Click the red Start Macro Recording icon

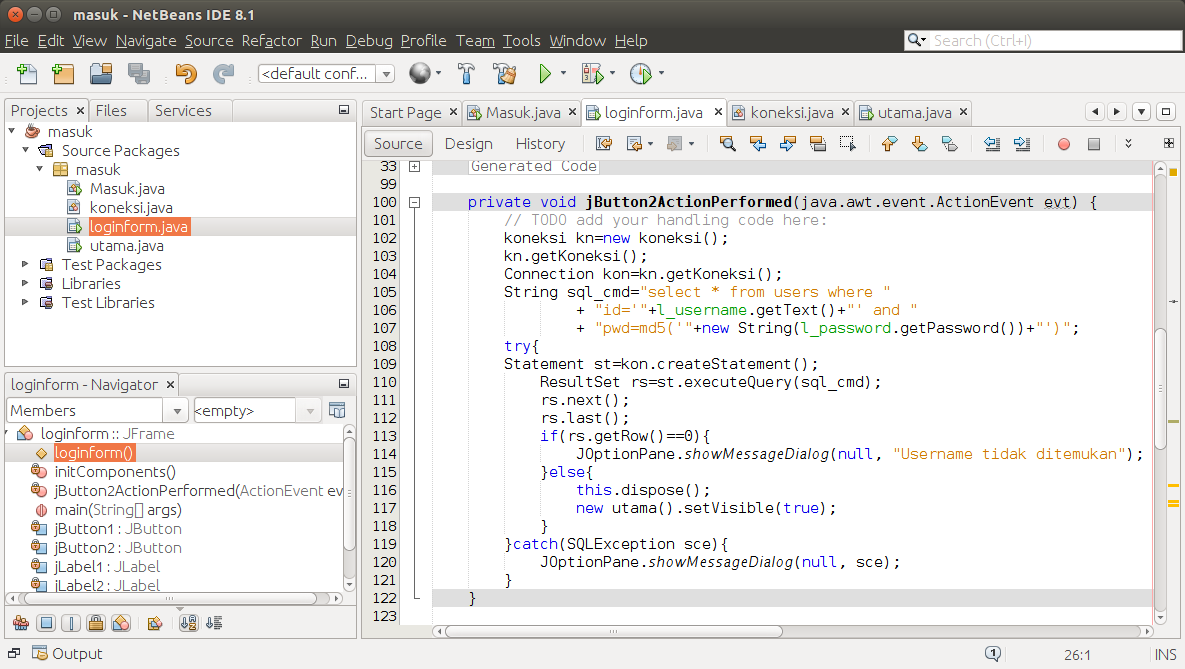click(1063, 144)
